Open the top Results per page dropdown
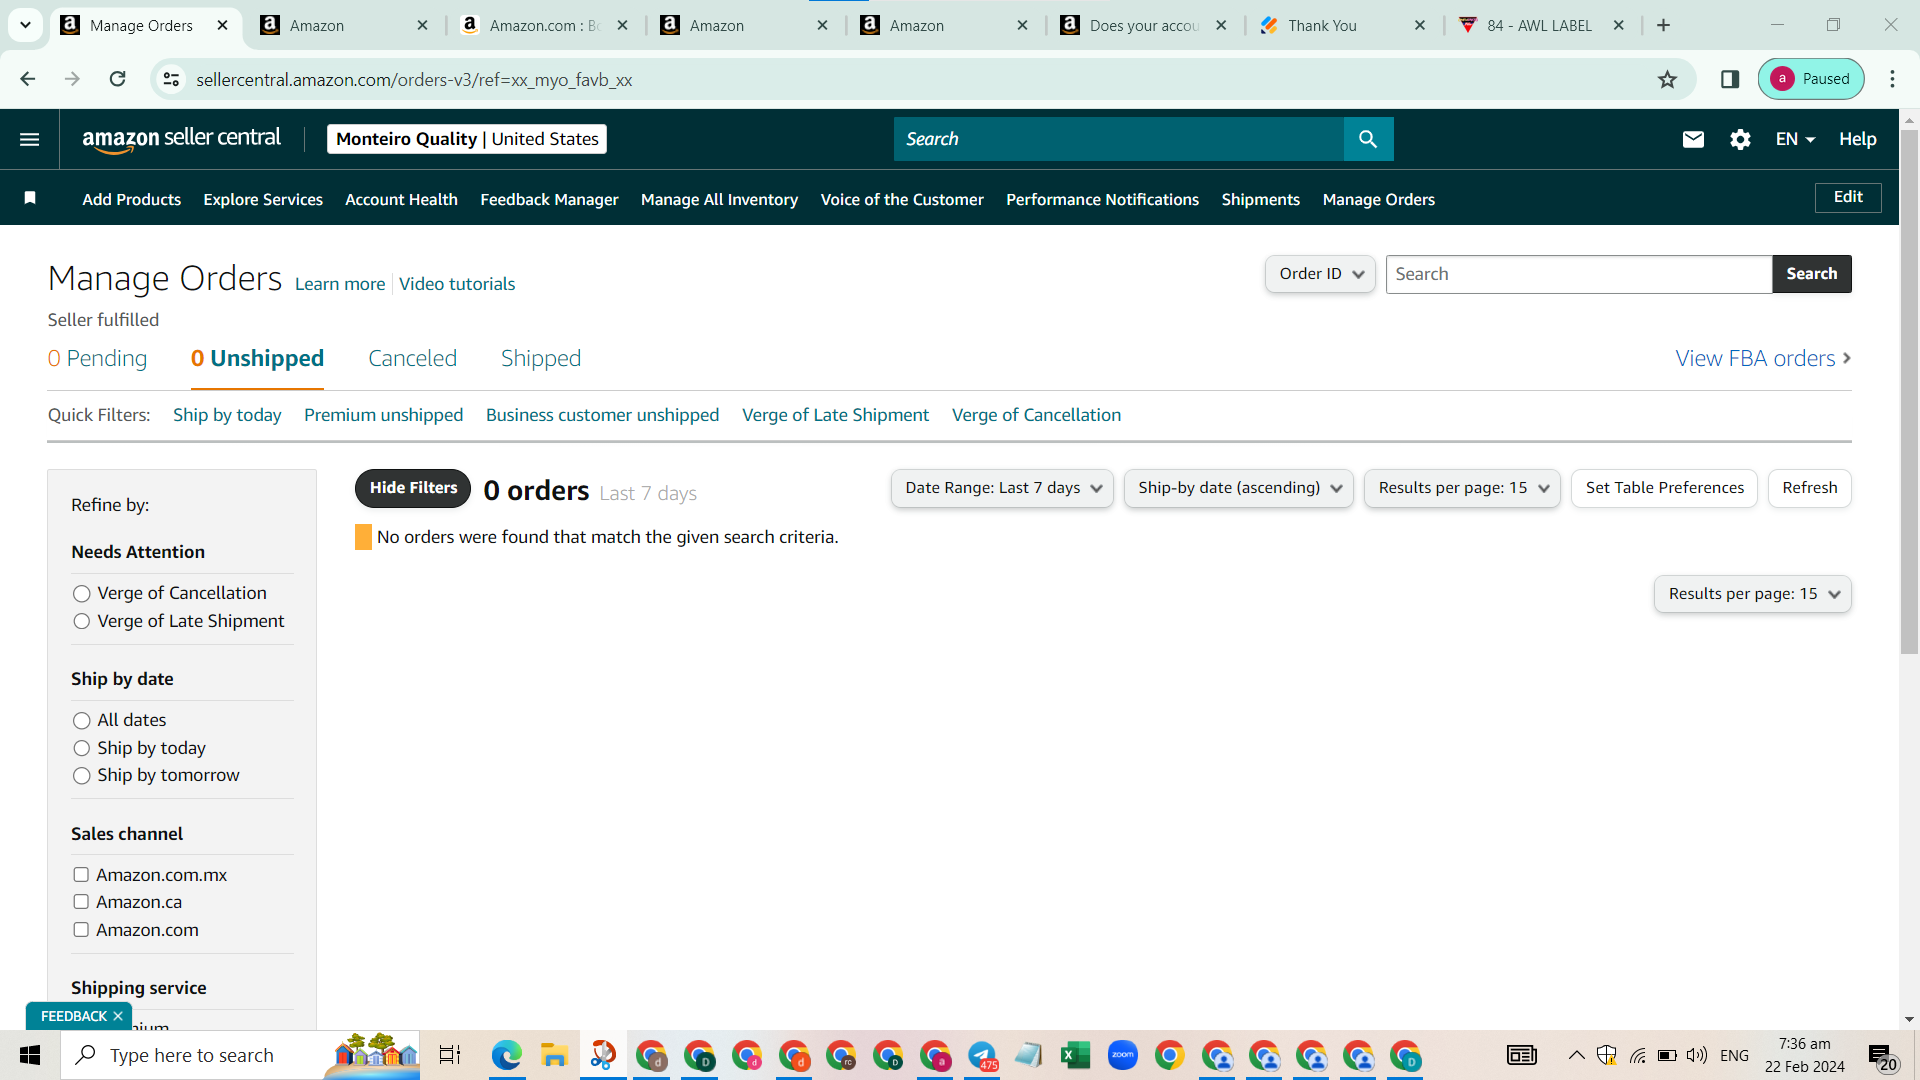Viewport: 1920px width, 1080px height. (1462, 488)
